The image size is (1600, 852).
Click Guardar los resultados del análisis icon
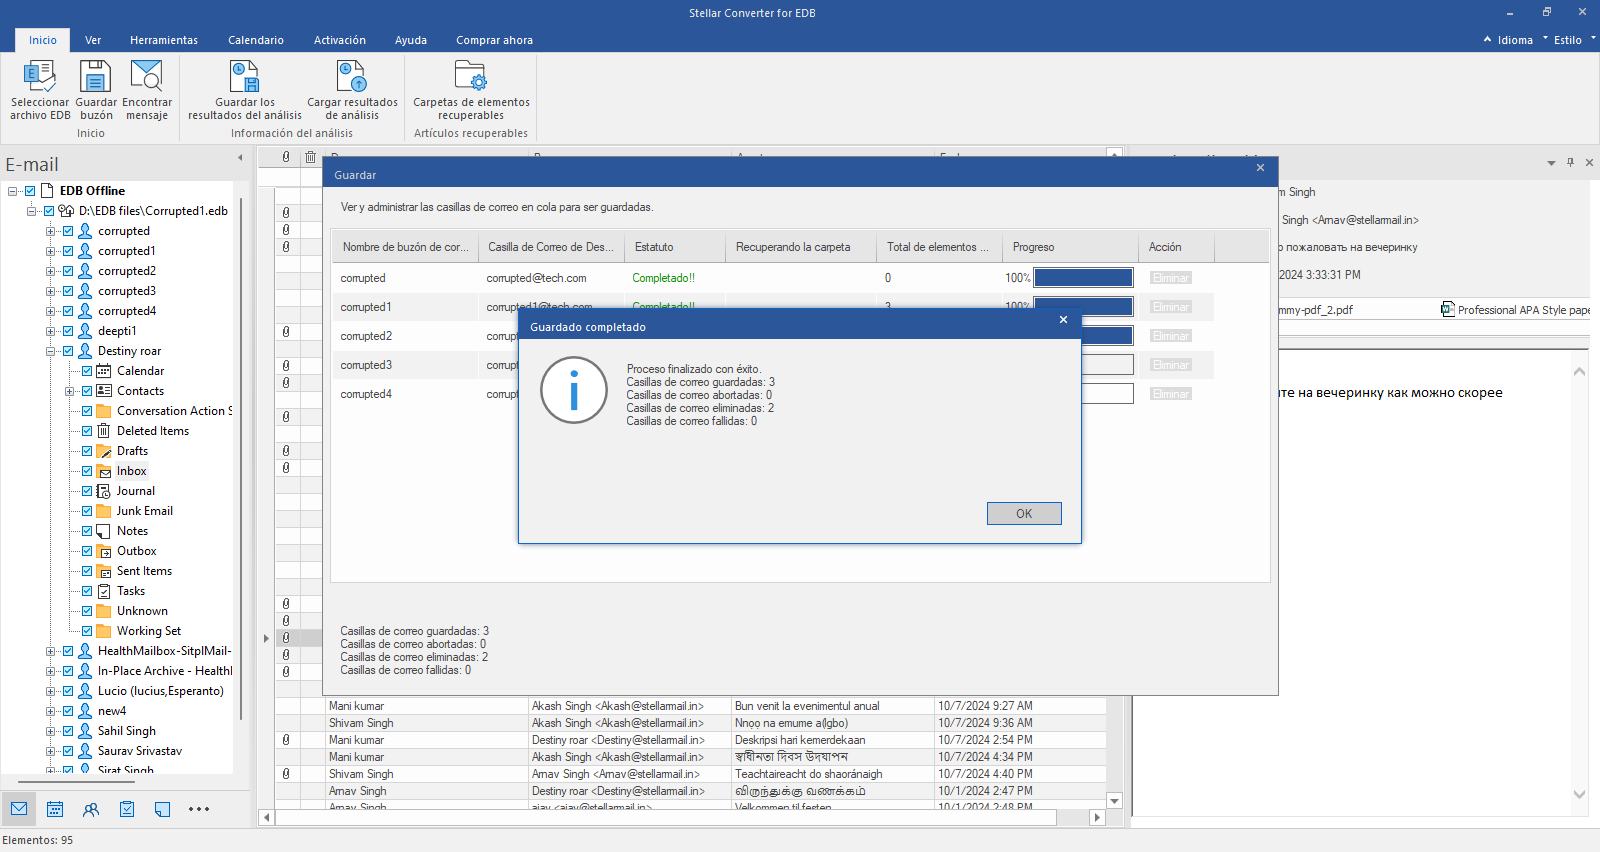245,76
